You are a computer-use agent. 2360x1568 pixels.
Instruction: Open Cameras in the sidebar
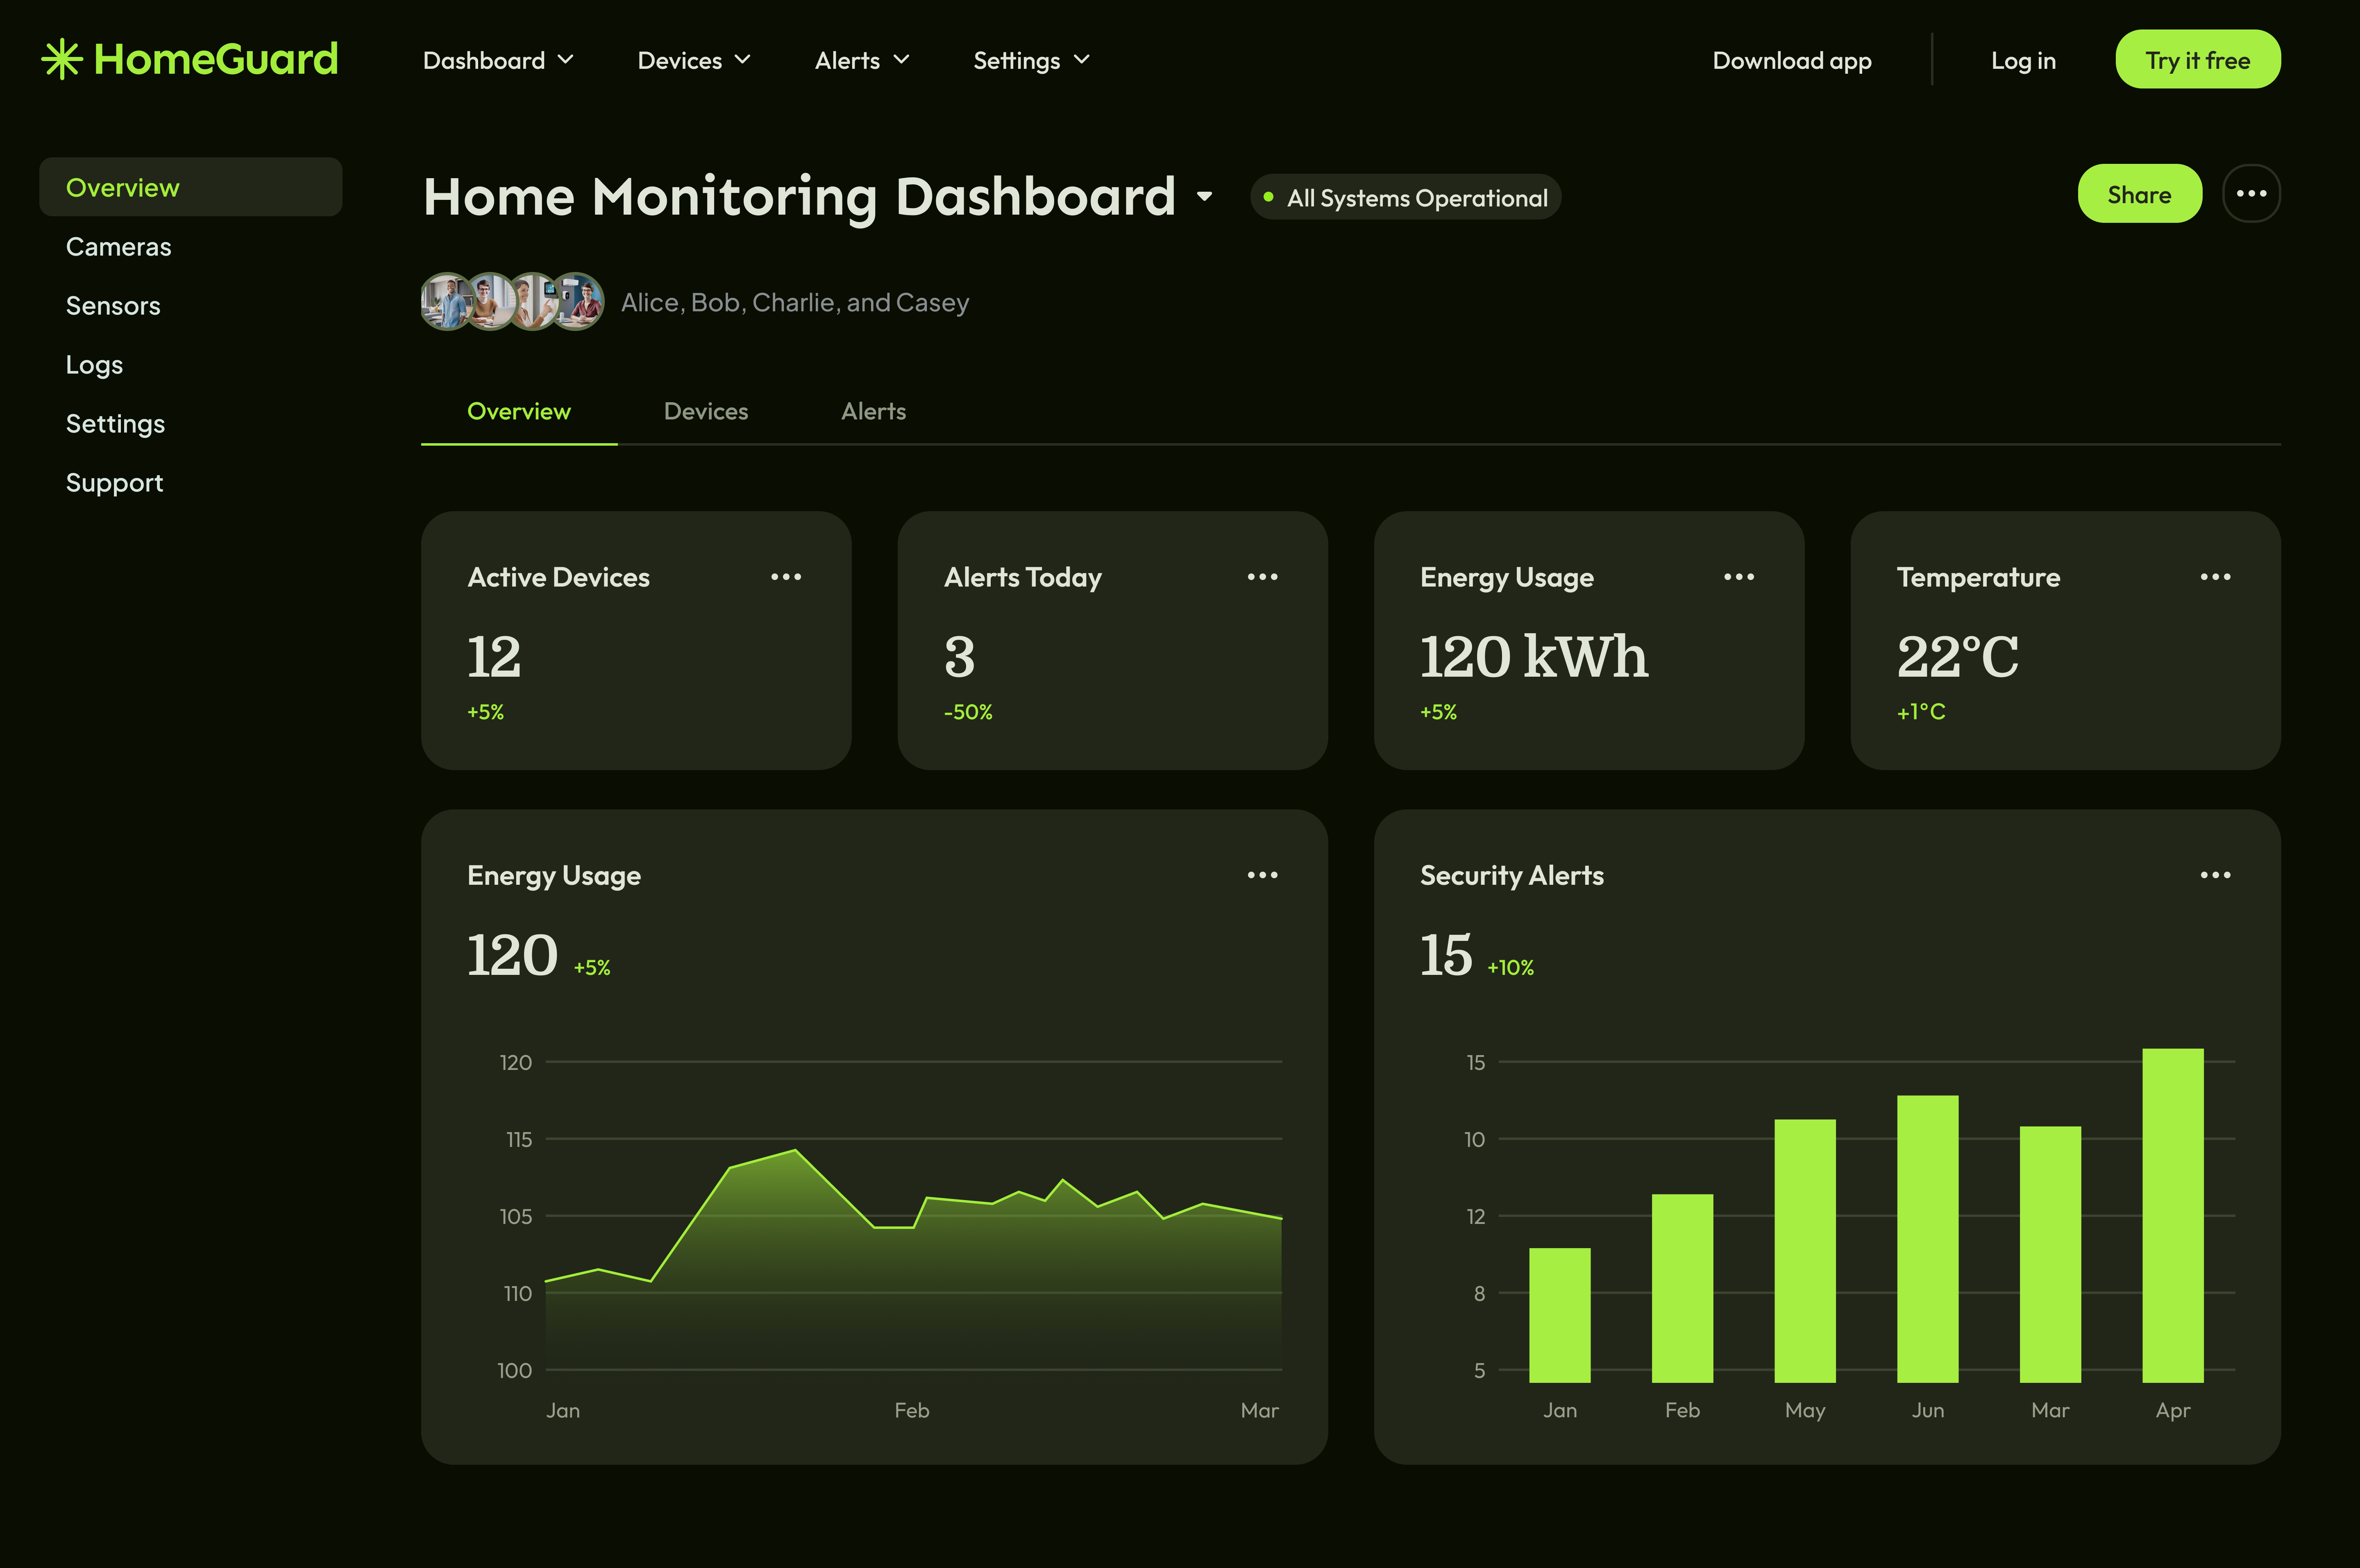118,246
